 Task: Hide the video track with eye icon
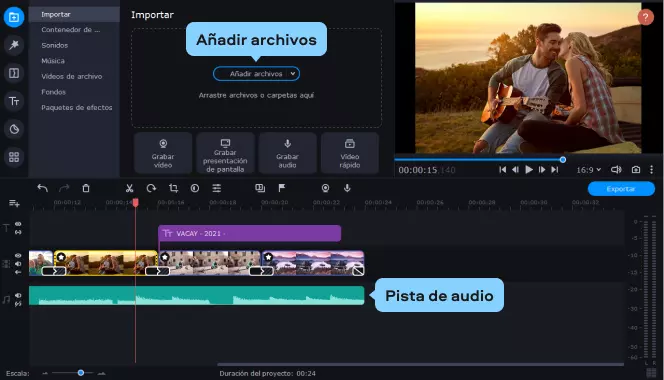pos(18,255)
